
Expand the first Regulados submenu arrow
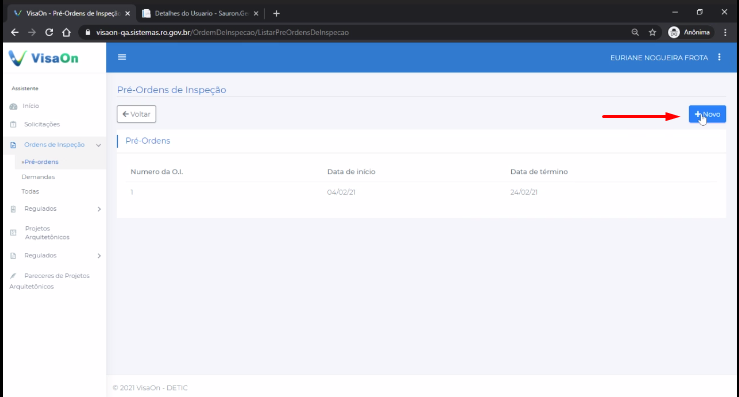[99, 209]
